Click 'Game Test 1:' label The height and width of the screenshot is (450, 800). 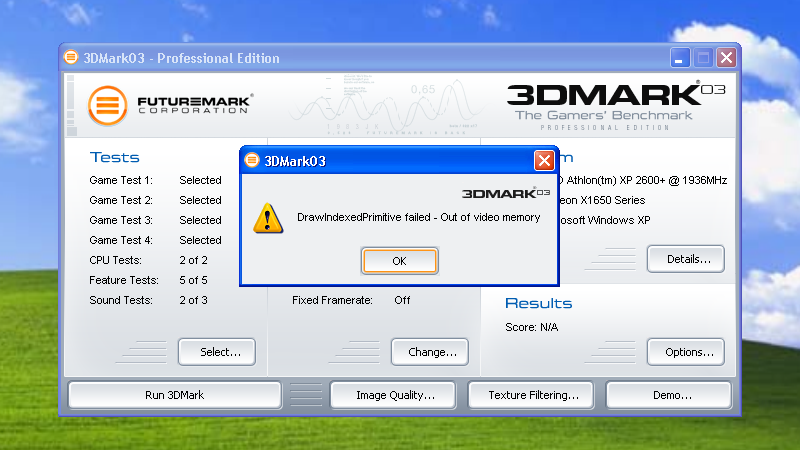pyautogui.click(x=121, y=180)
